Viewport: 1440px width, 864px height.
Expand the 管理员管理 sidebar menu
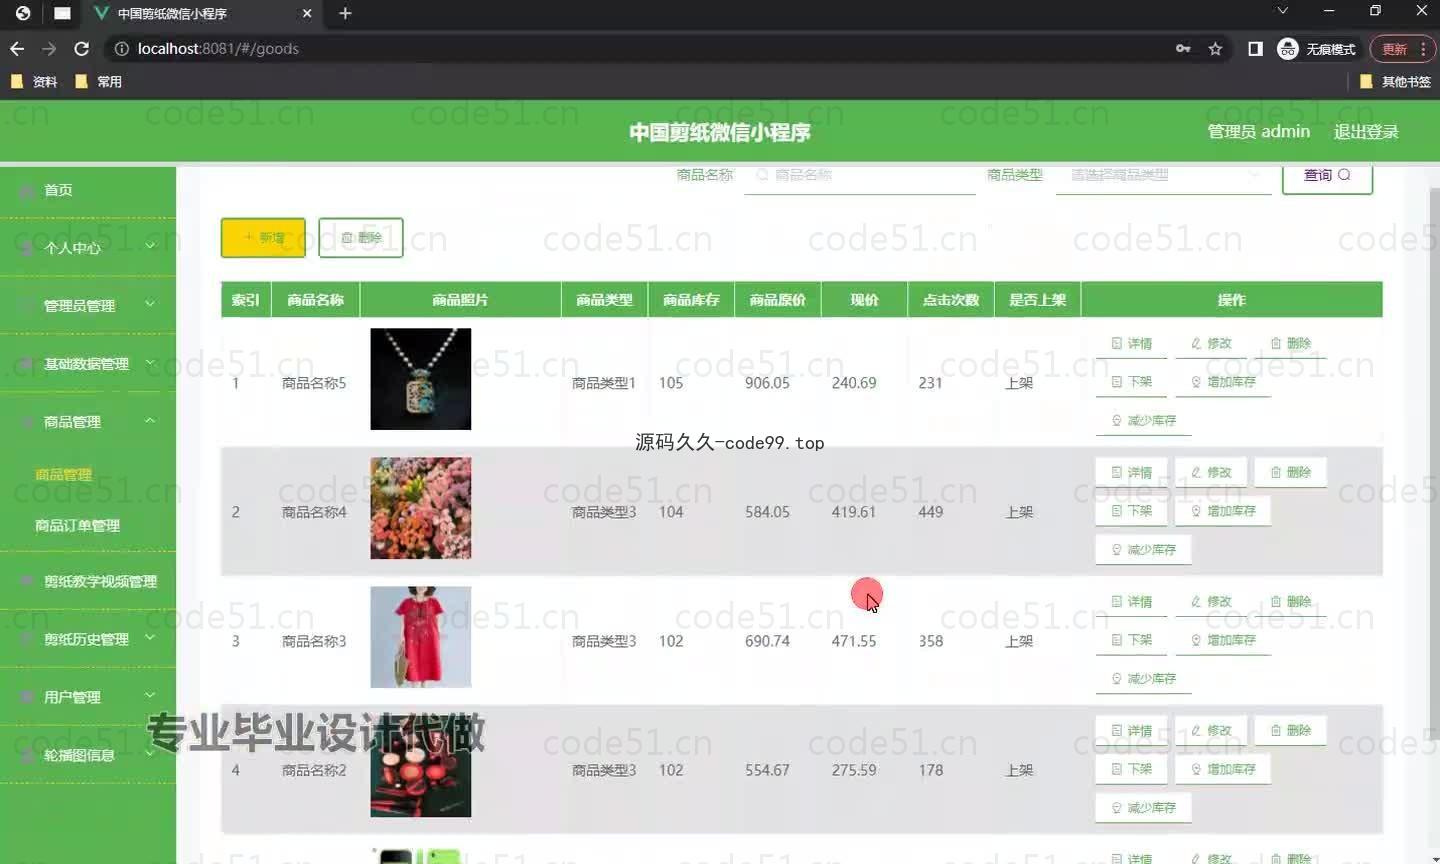88,305
